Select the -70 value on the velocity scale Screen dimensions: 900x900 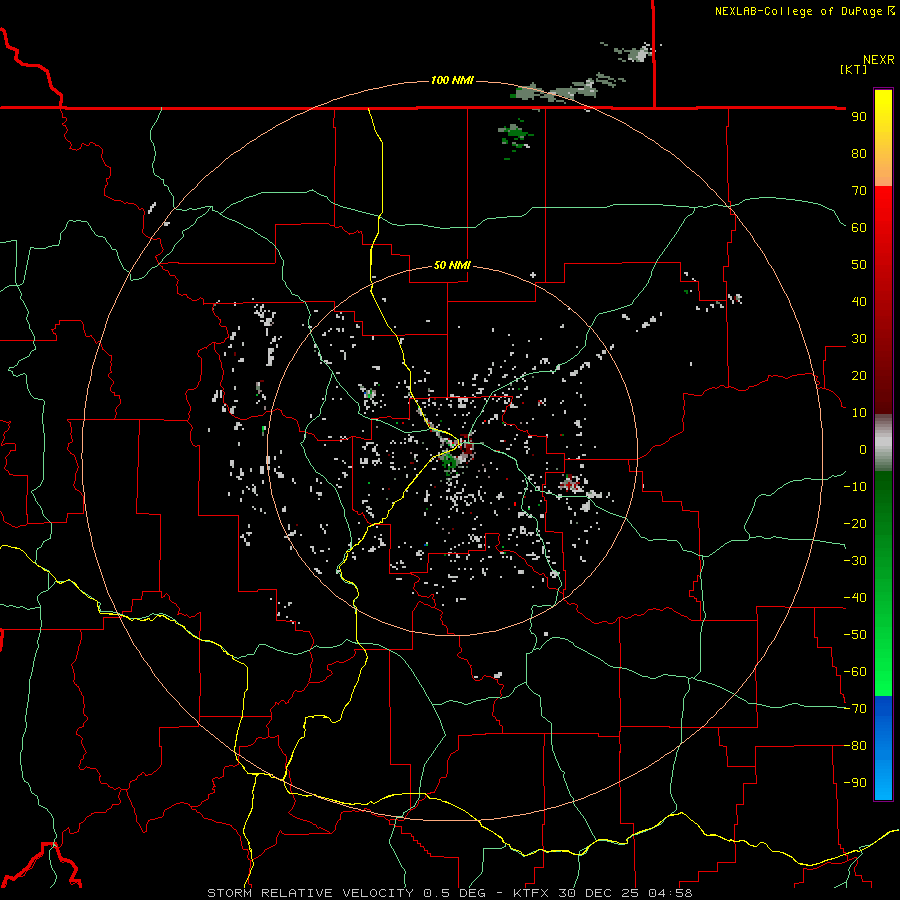tap(855, 709)
